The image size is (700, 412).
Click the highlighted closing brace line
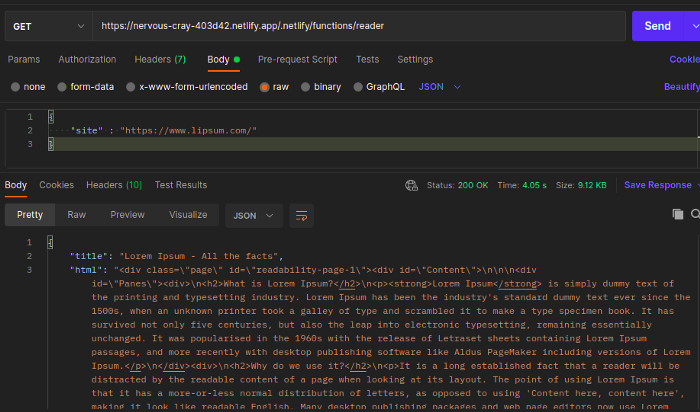click(374, 144)
